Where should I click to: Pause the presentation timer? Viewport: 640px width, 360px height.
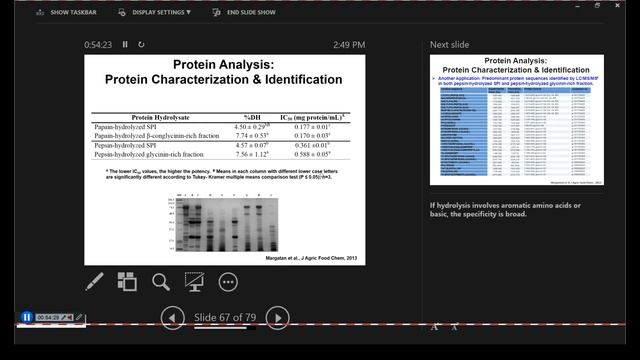(x=125, y=44)
